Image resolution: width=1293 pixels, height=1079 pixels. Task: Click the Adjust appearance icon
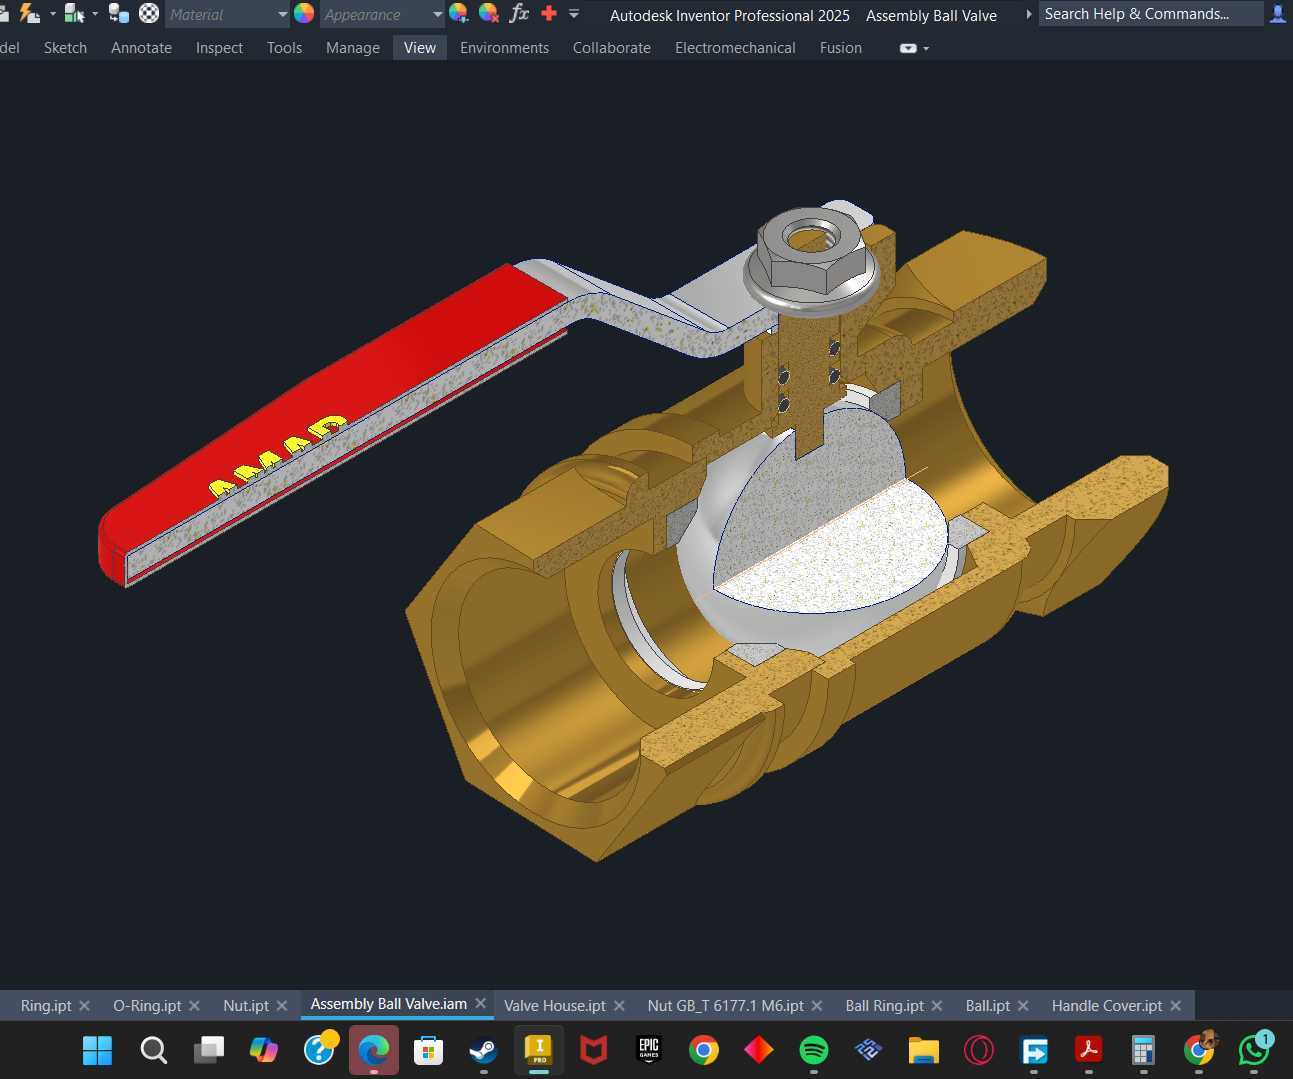tap(459, 13)
